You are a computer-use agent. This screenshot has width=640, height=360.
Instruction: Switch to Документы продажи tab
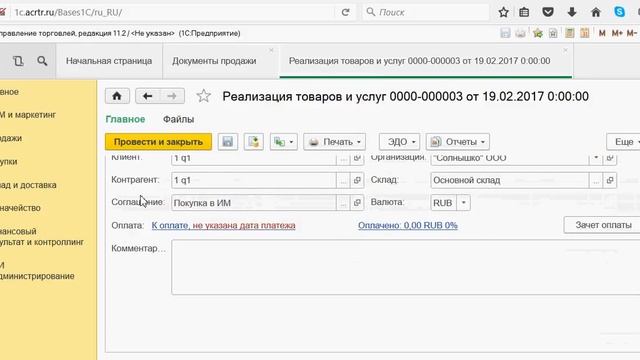(x=214, y=61)
